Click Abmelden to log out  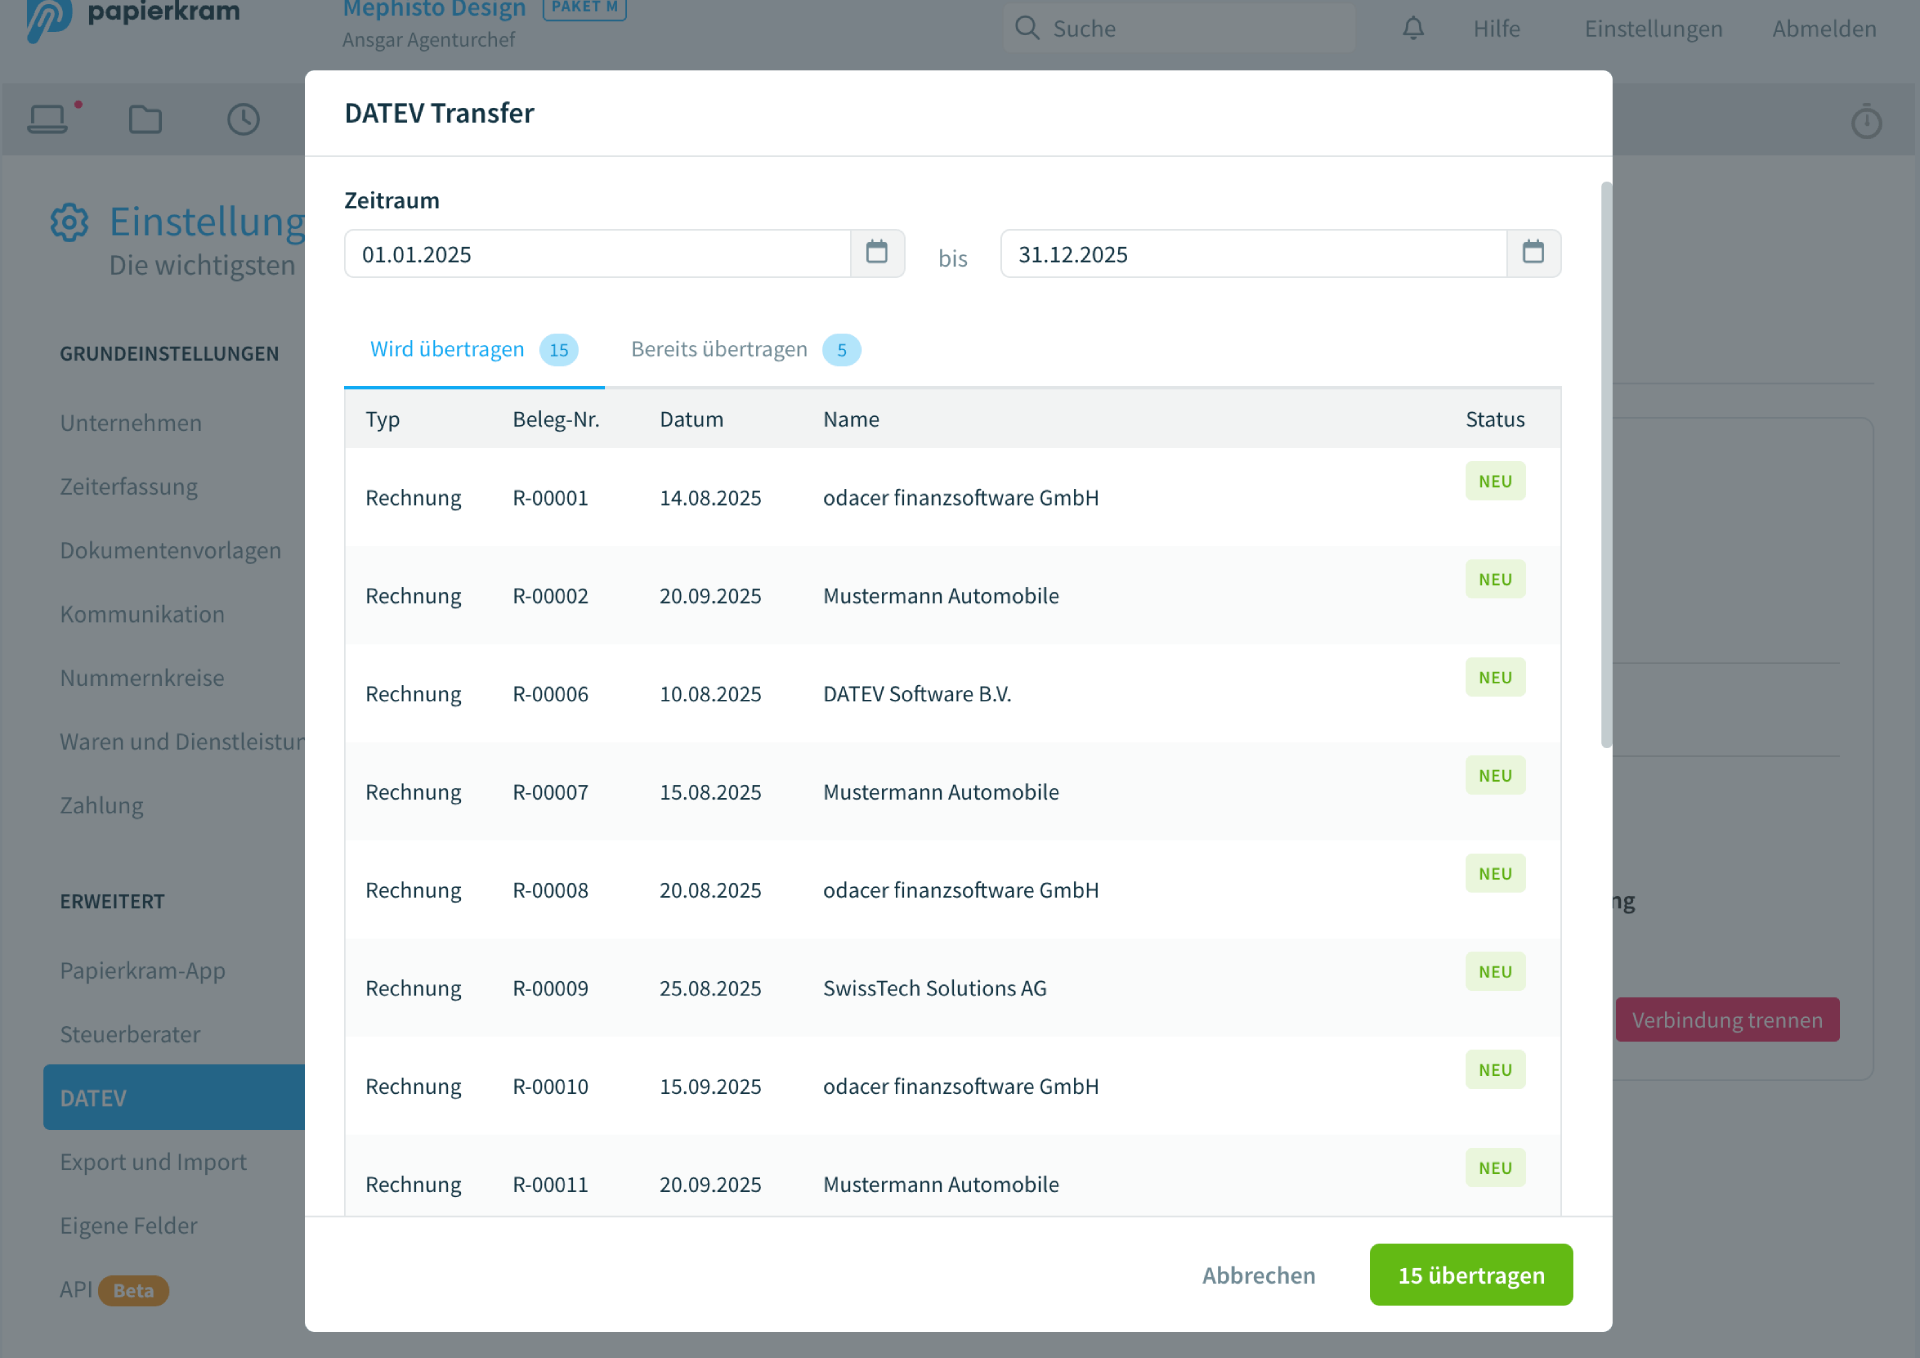tap(1823, 28)
